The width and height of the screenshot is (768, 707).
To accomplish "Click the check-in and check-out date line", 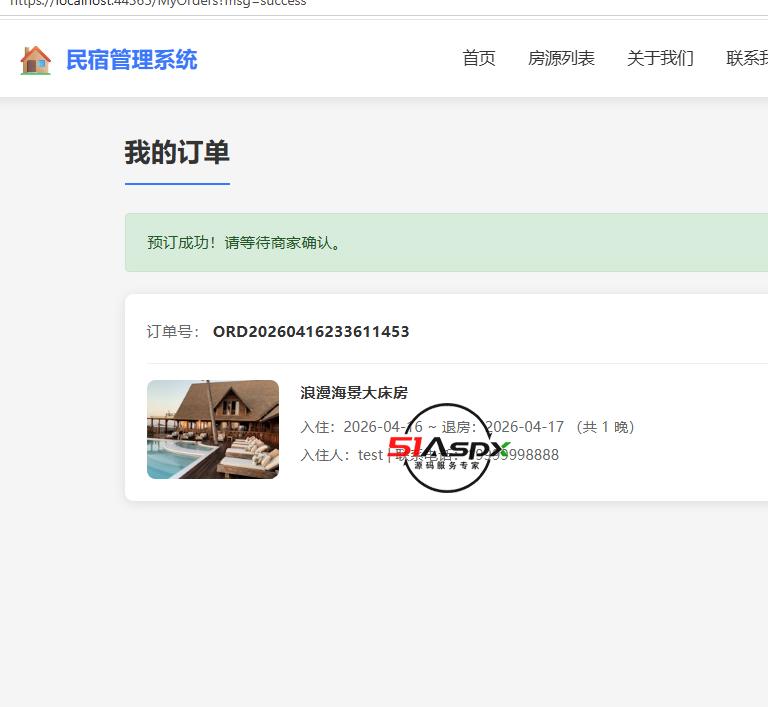I will tap(467, 427).
